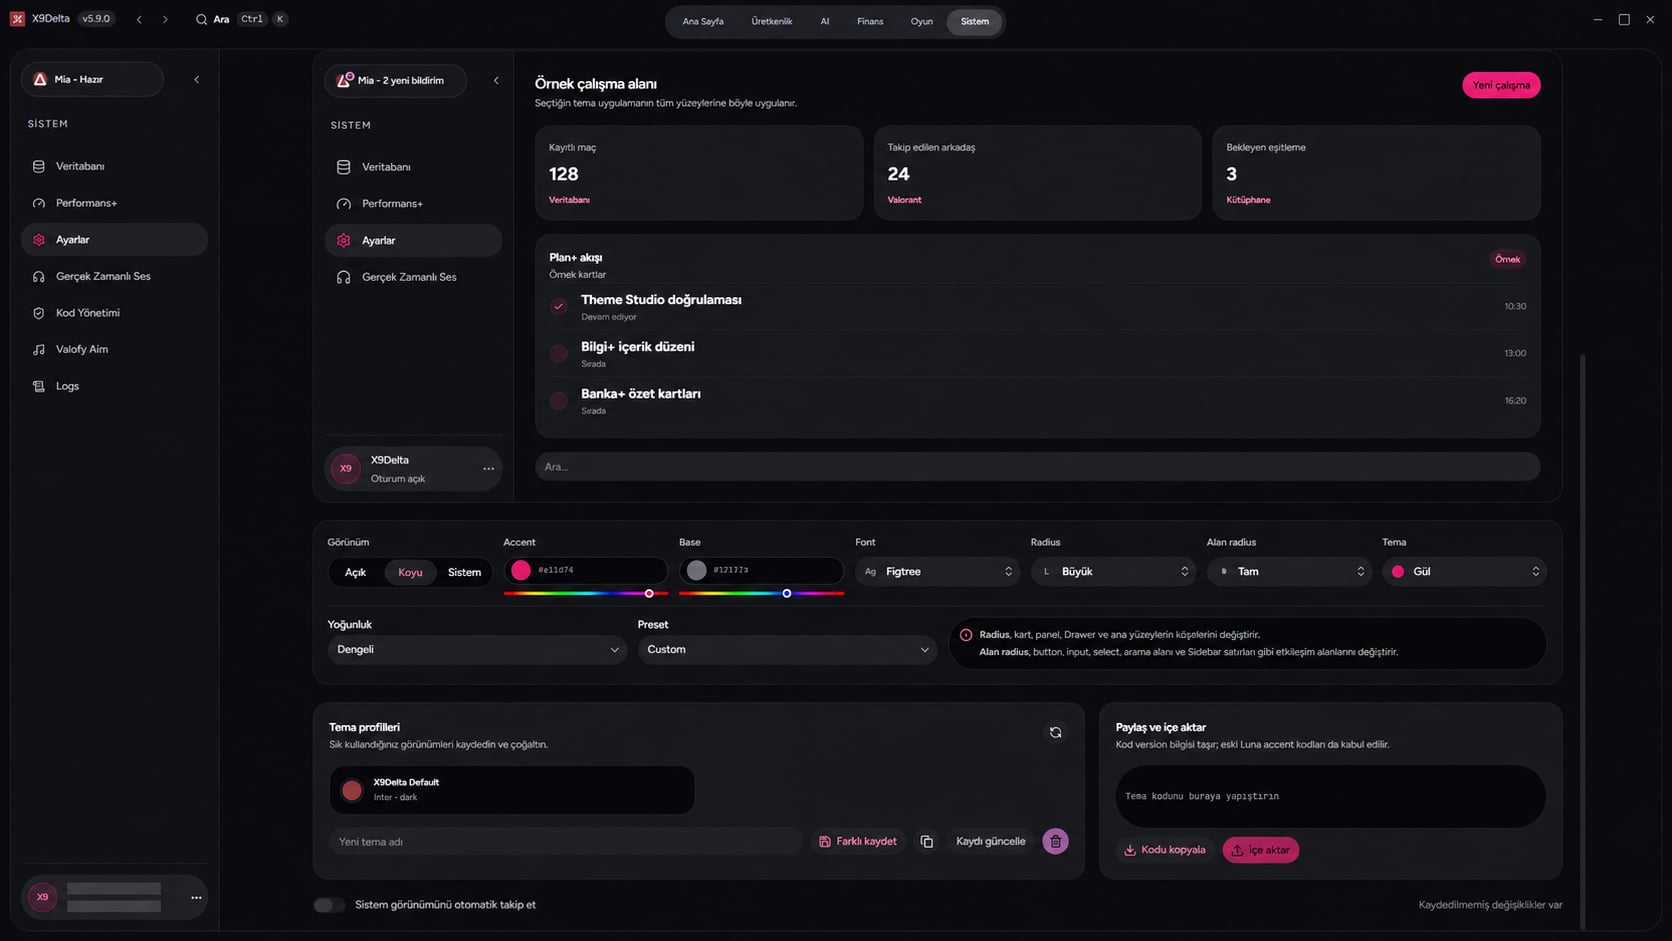Check the Banka+ özet kartları task
This screenshot has width=1672, height=941.
tap(559, 400)
